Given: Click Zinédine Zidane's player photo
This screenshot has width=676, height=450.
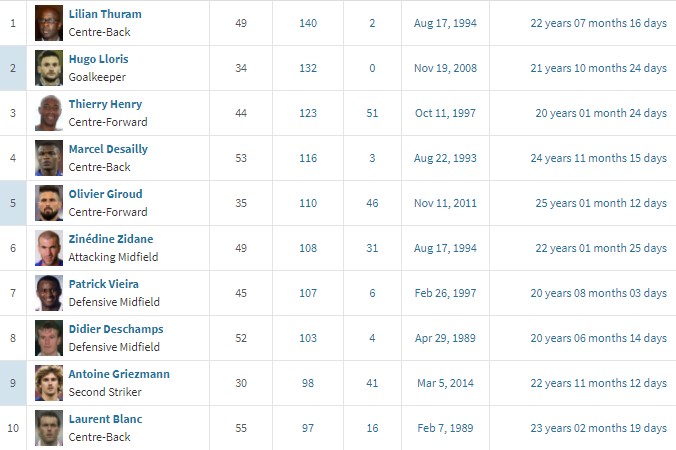Looking at the screenshot, I should (47, 248).
